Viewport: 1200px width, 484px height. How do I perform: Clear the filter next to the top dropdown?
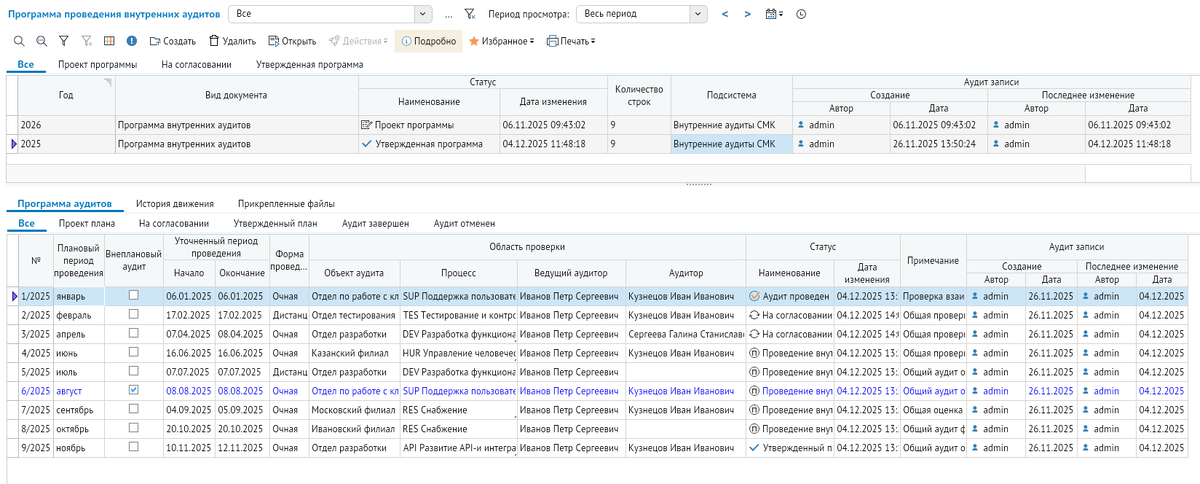tap(470, 14)
